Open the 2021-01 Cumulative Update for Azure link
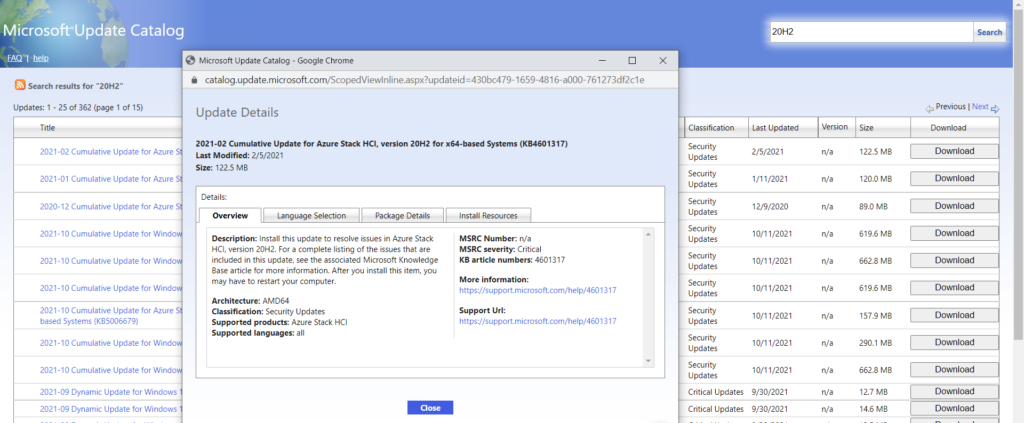The image size is (1024, 423). coord(111,179)
